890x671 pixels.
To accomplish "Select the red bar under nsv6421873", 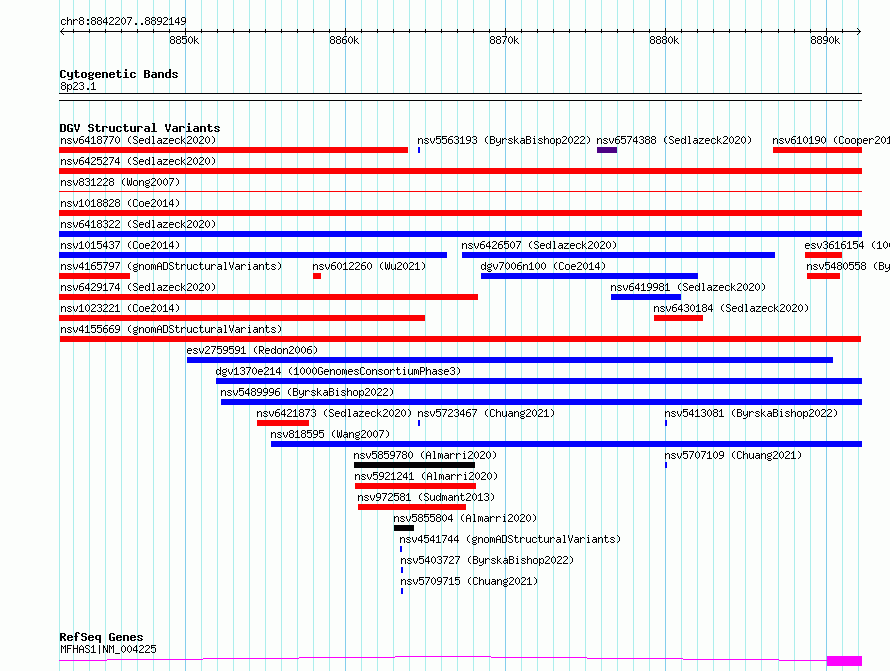I will pyautogui.click(x=283, y=423).
